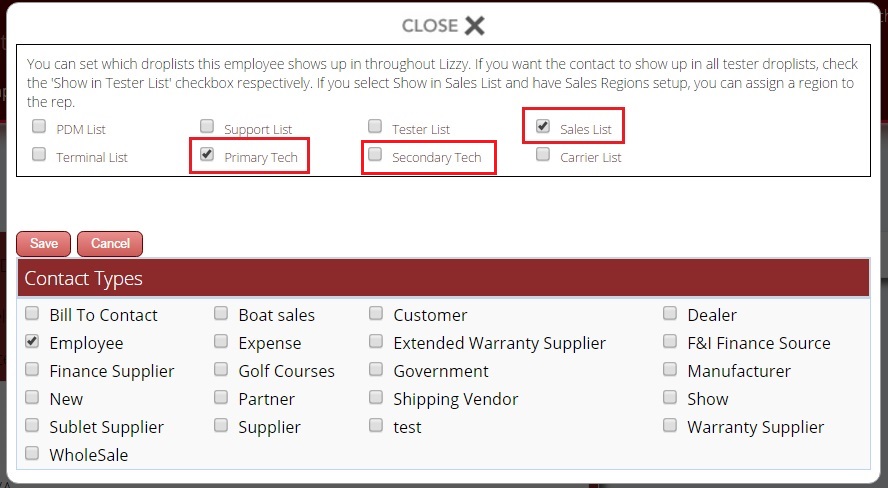
Task: Tick the Shipping Vendor checkbox
Action: coord(376,398)
